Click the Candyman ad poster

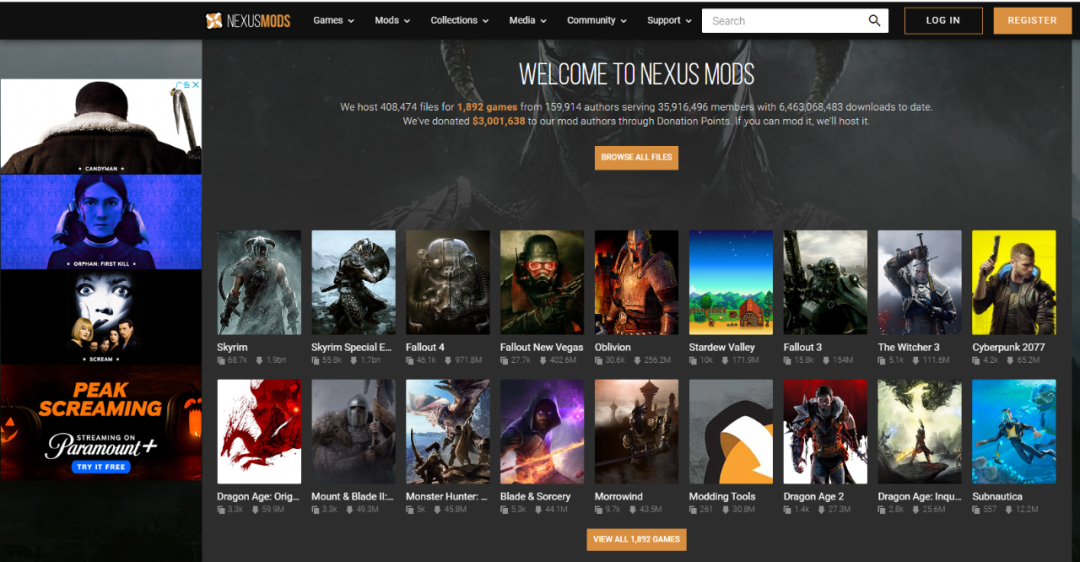click(101, 126)
